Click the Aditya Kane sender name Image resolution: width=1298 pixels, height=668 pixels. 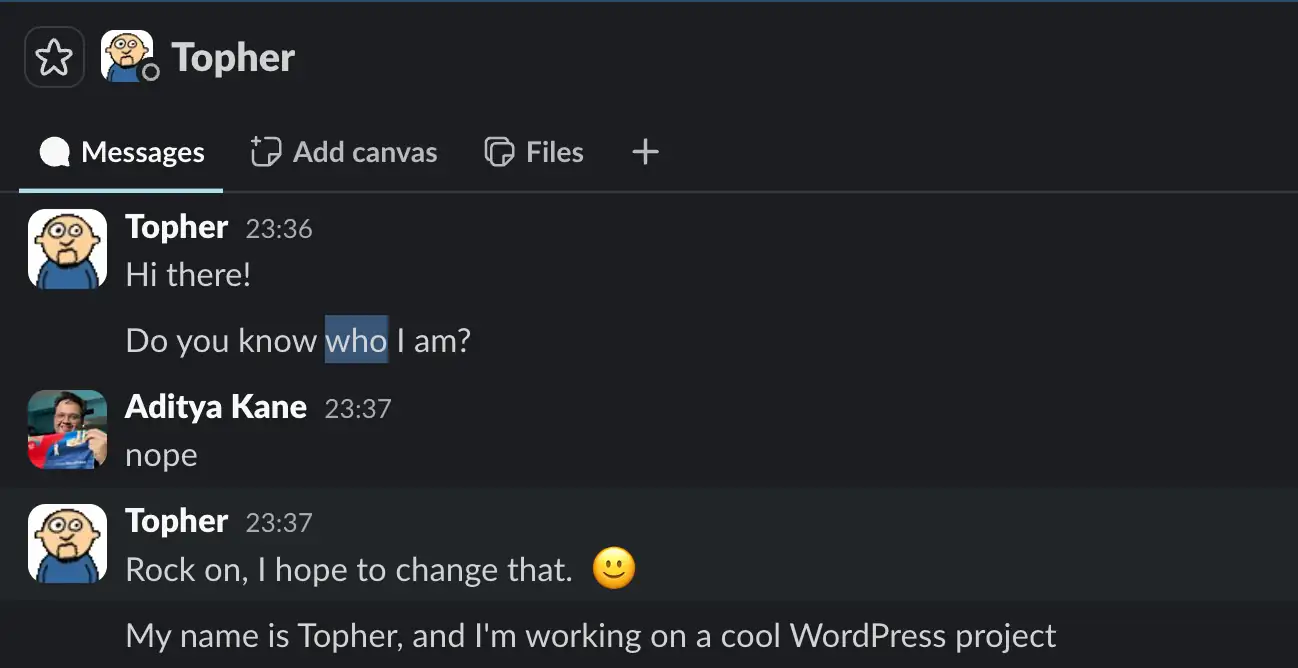point(216,407)
